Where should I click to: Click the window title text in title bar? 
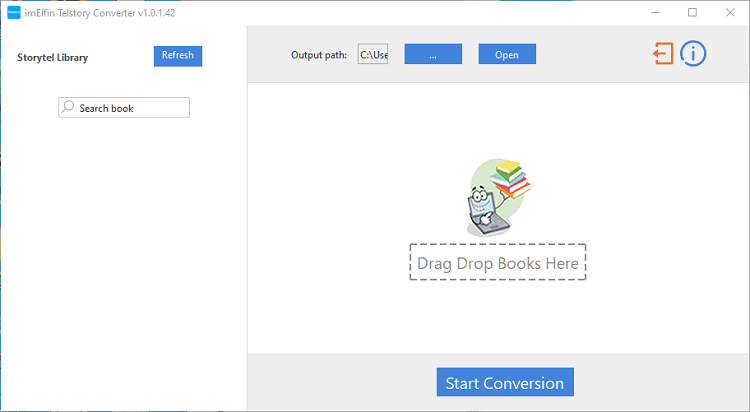pos(98,13)
